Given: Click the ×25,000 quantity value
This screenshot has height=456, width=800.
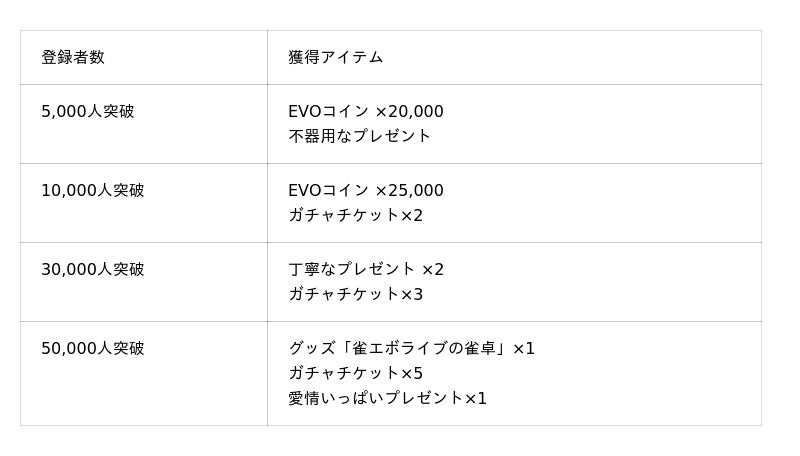Looking at the screenshot, I should coord(409,191).
